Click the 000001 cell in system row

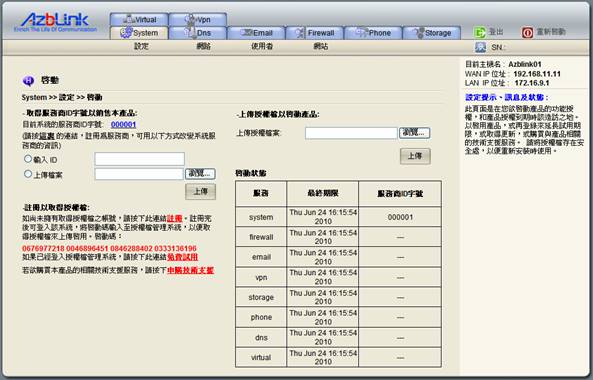click(400, 217)
